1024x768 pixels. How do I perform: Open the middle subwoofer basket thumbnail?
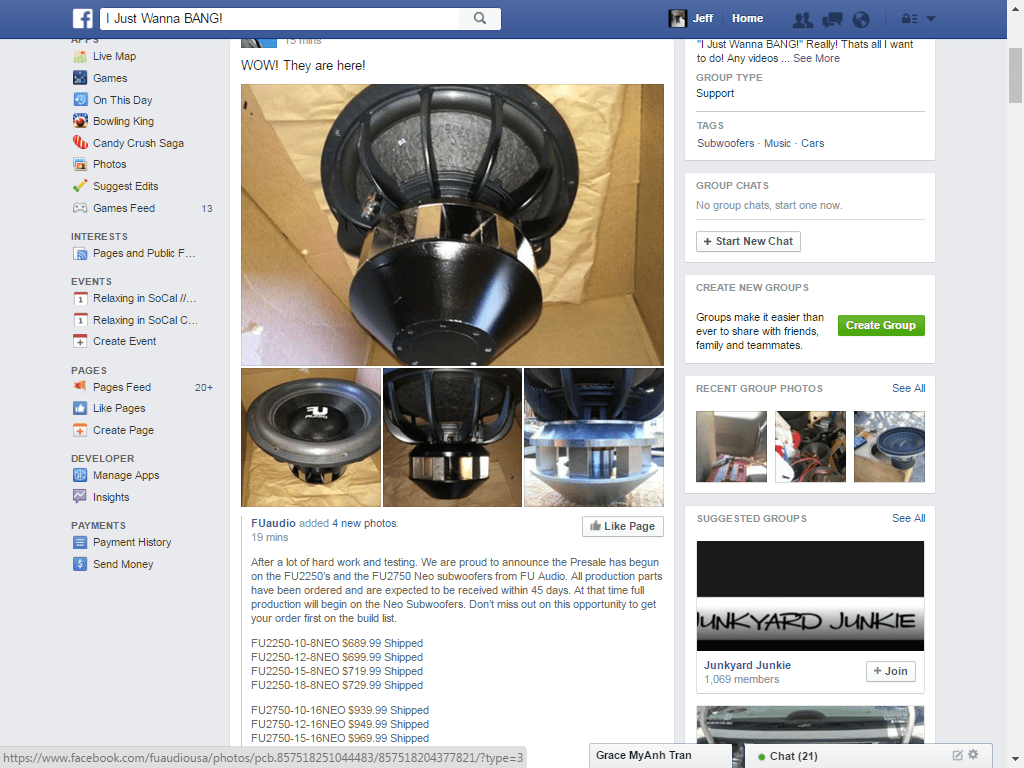click(x=453, y=438)
